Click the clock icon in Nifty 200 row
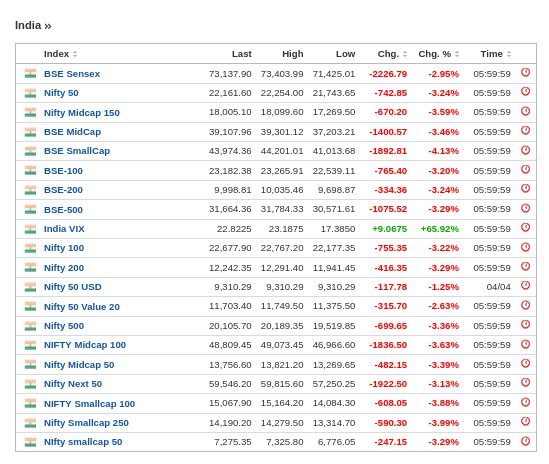The height and width of the screenshot is (464, 549). point(525,266)
